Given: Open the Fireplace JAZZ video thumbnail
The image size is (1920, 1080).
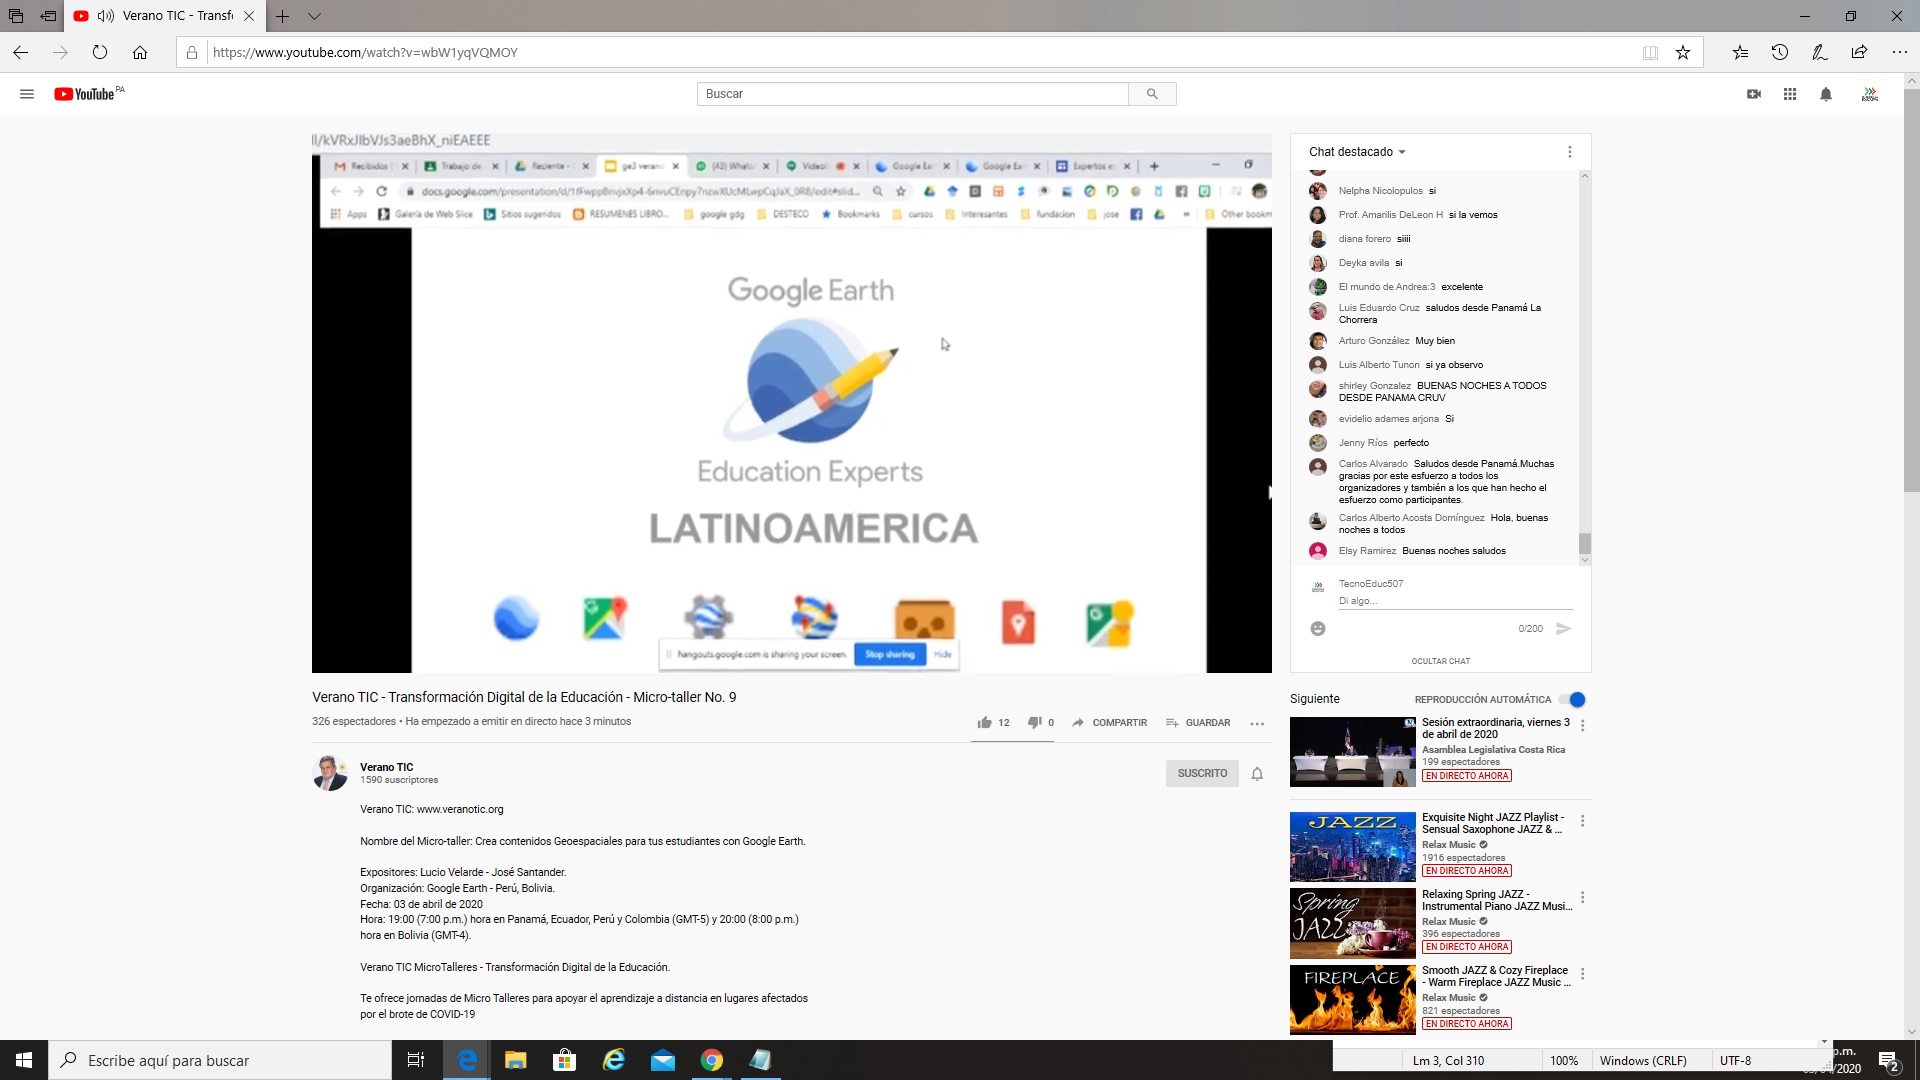Looking at the screenshot, I should (1353, 1000).
